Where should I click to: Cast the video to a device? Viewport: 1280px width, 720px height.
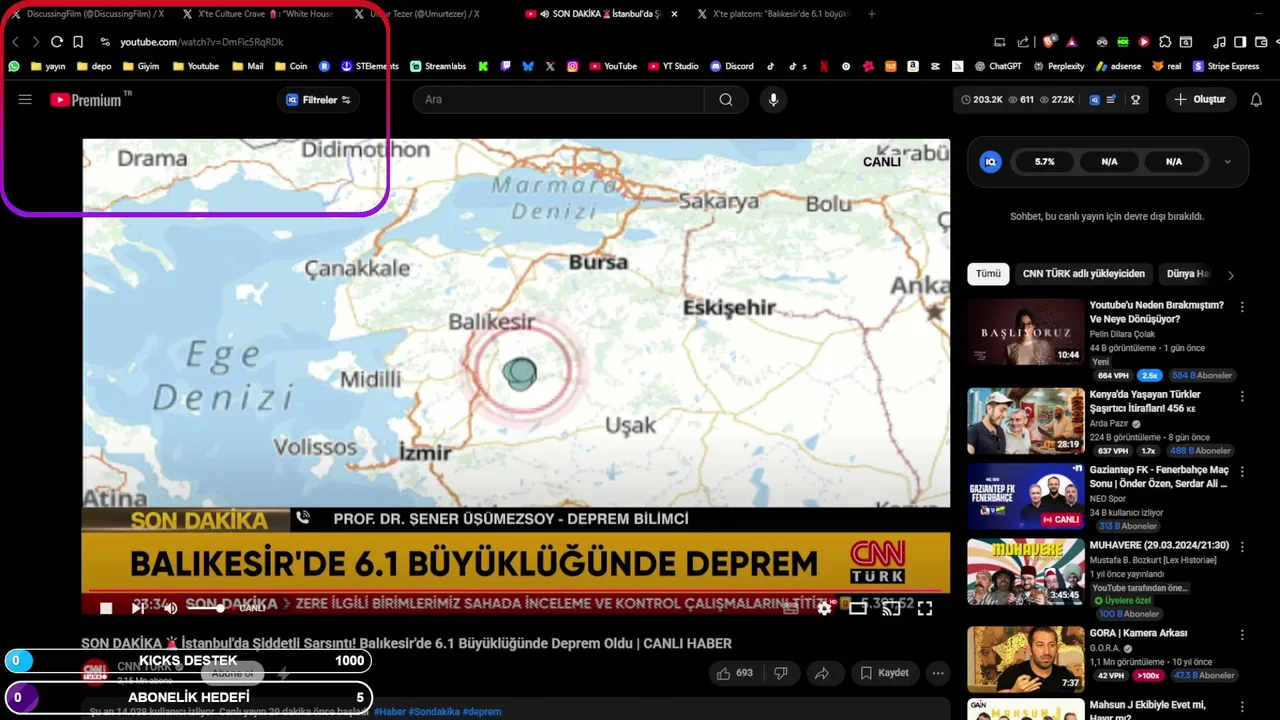coord(891,607)
